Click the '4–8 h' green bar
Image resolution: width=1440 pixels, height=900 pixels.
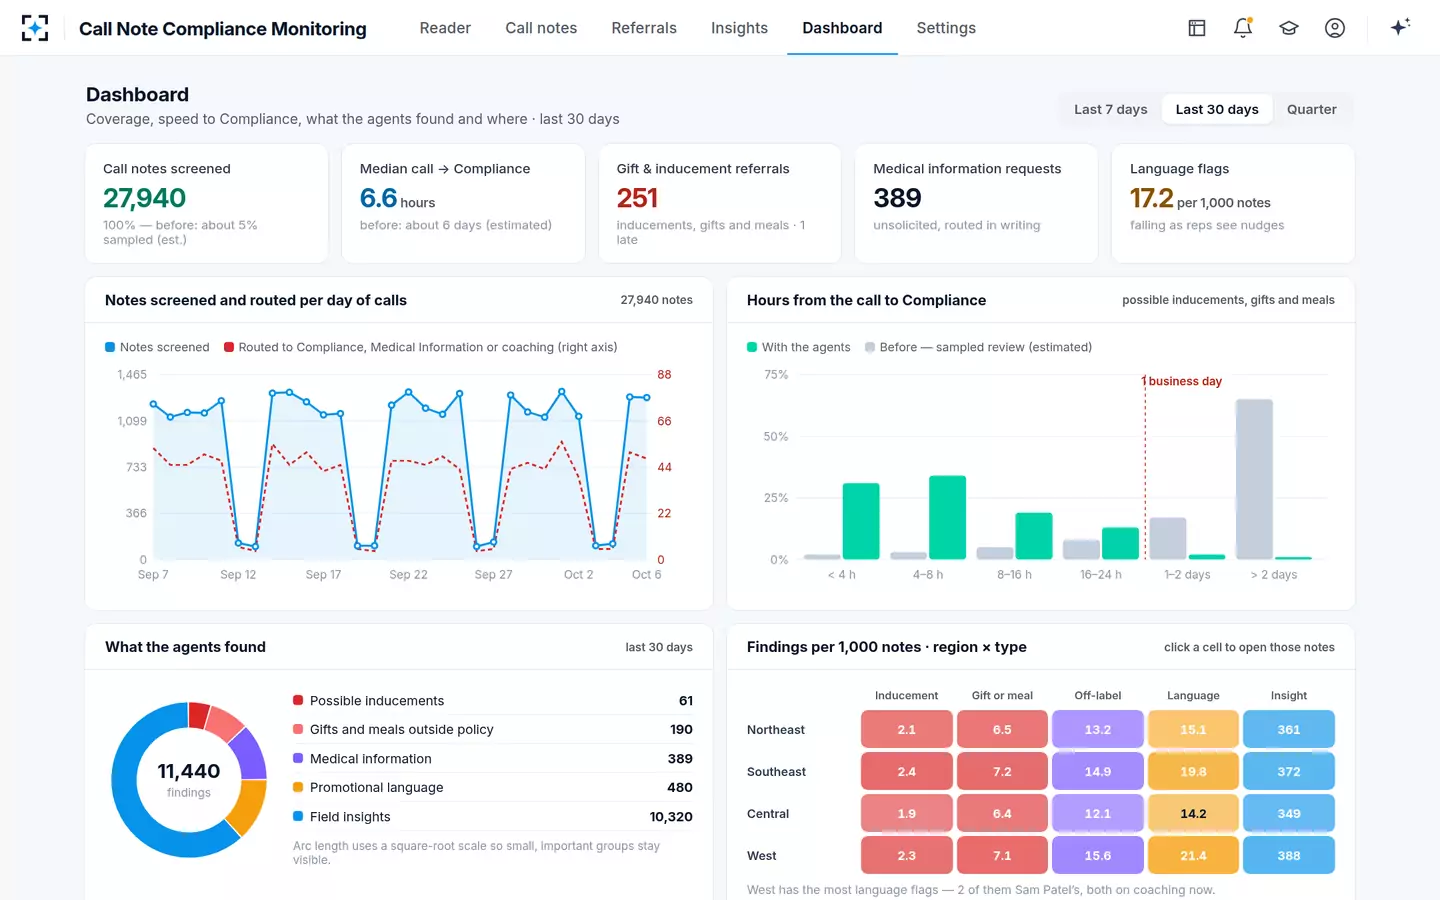click(x=947, y=517)
